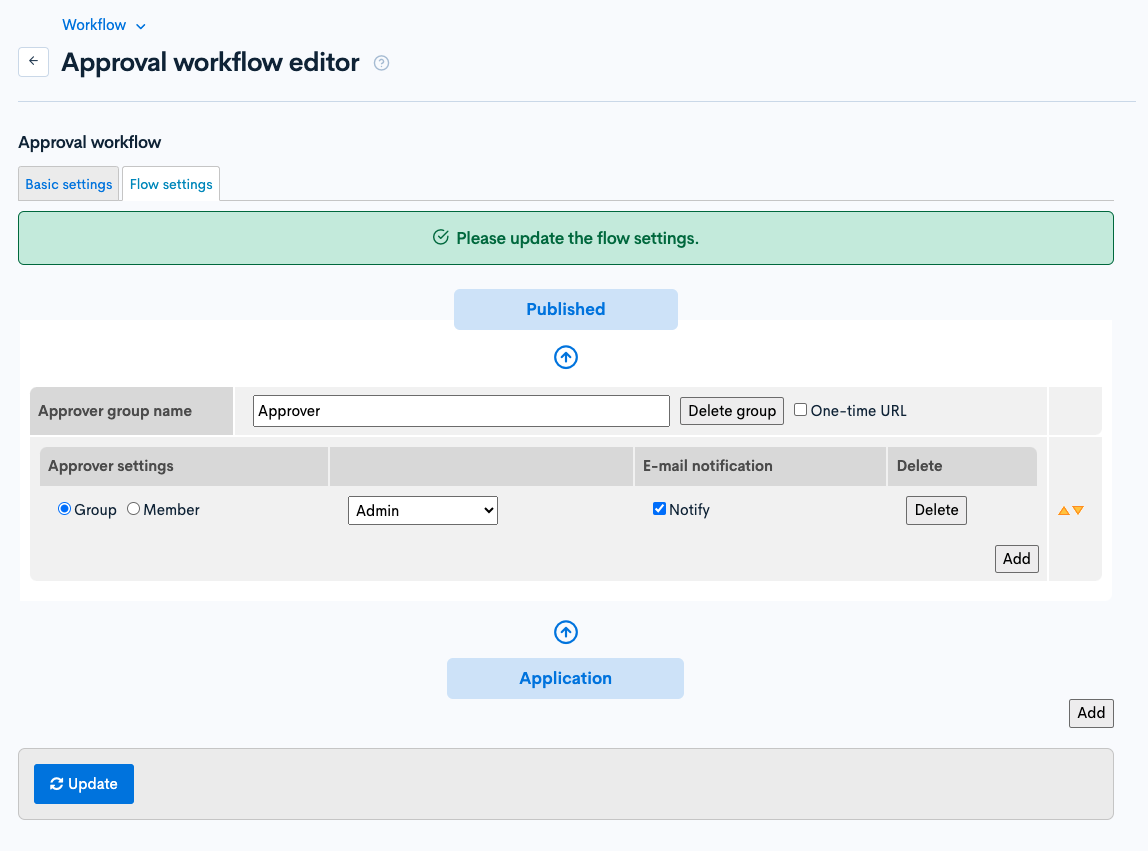1148x851 pixels.
Task: Click the Delete group button
Action: pos(731,410)
